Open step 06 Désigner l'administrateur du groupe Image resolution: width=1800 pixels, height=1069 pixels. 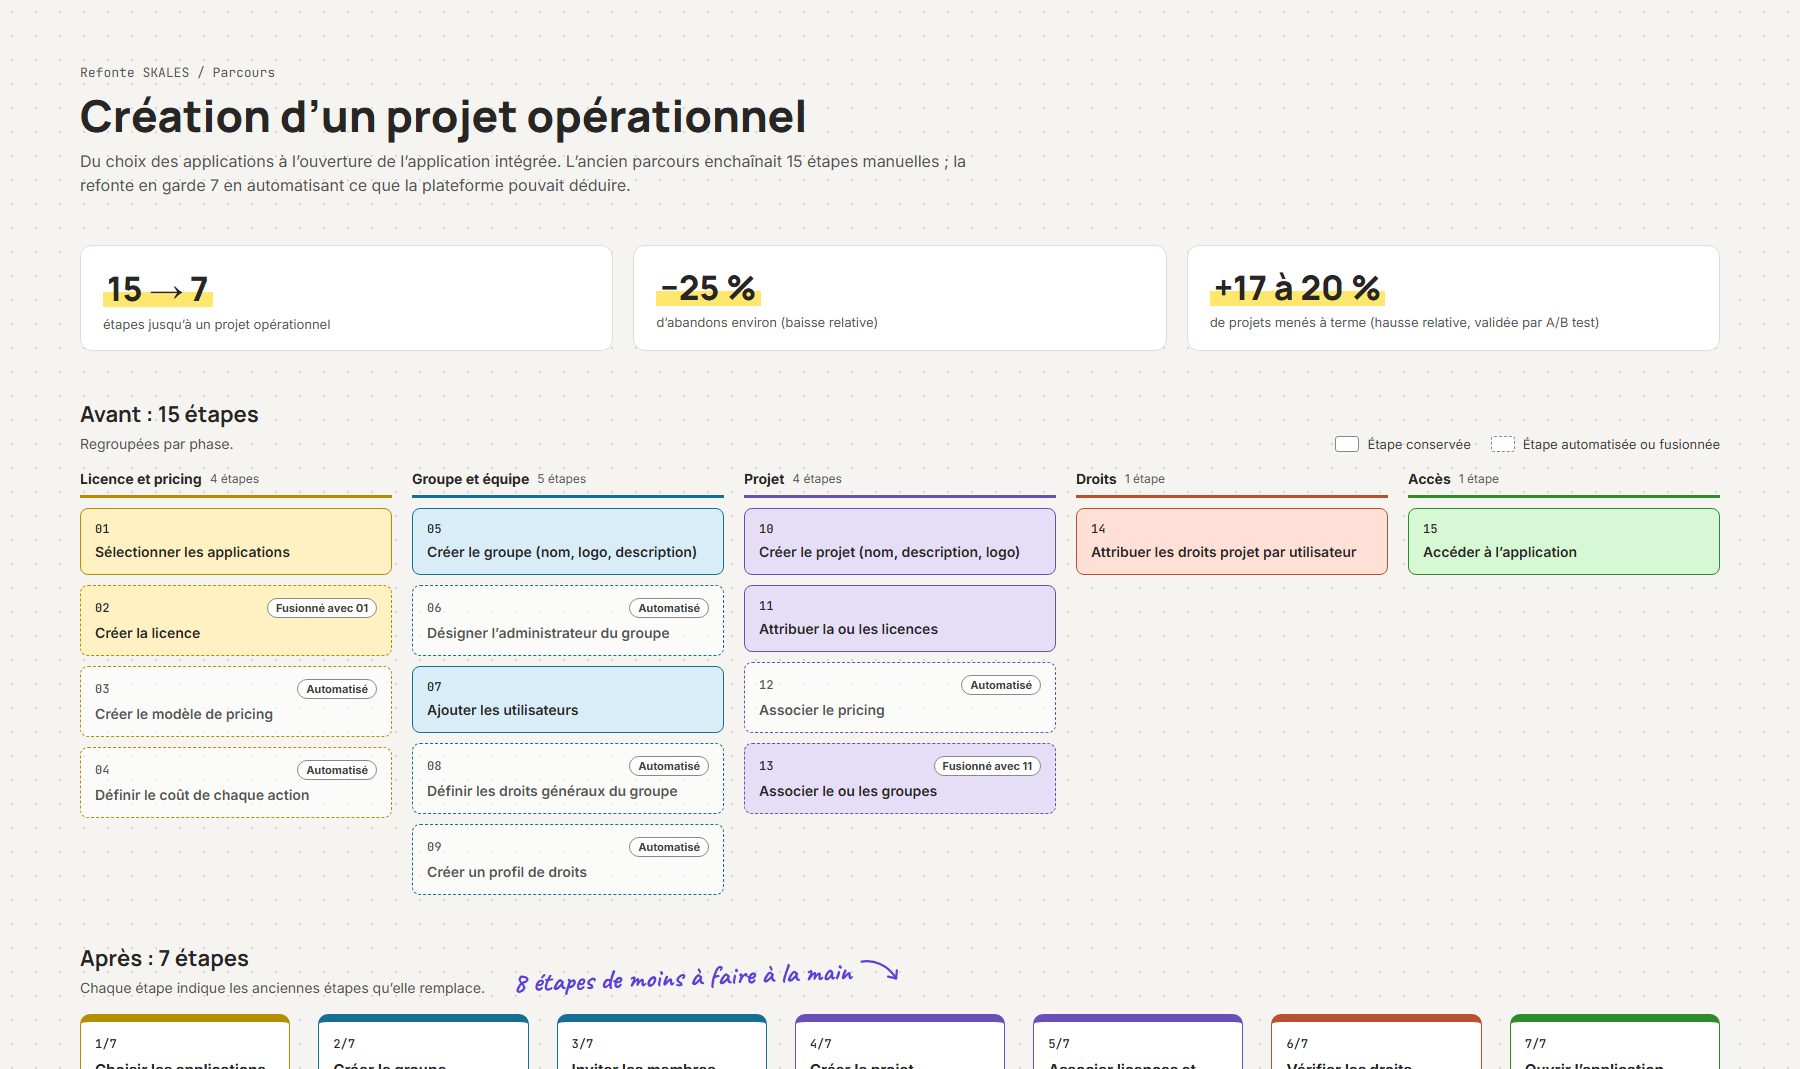pos(568,621)
